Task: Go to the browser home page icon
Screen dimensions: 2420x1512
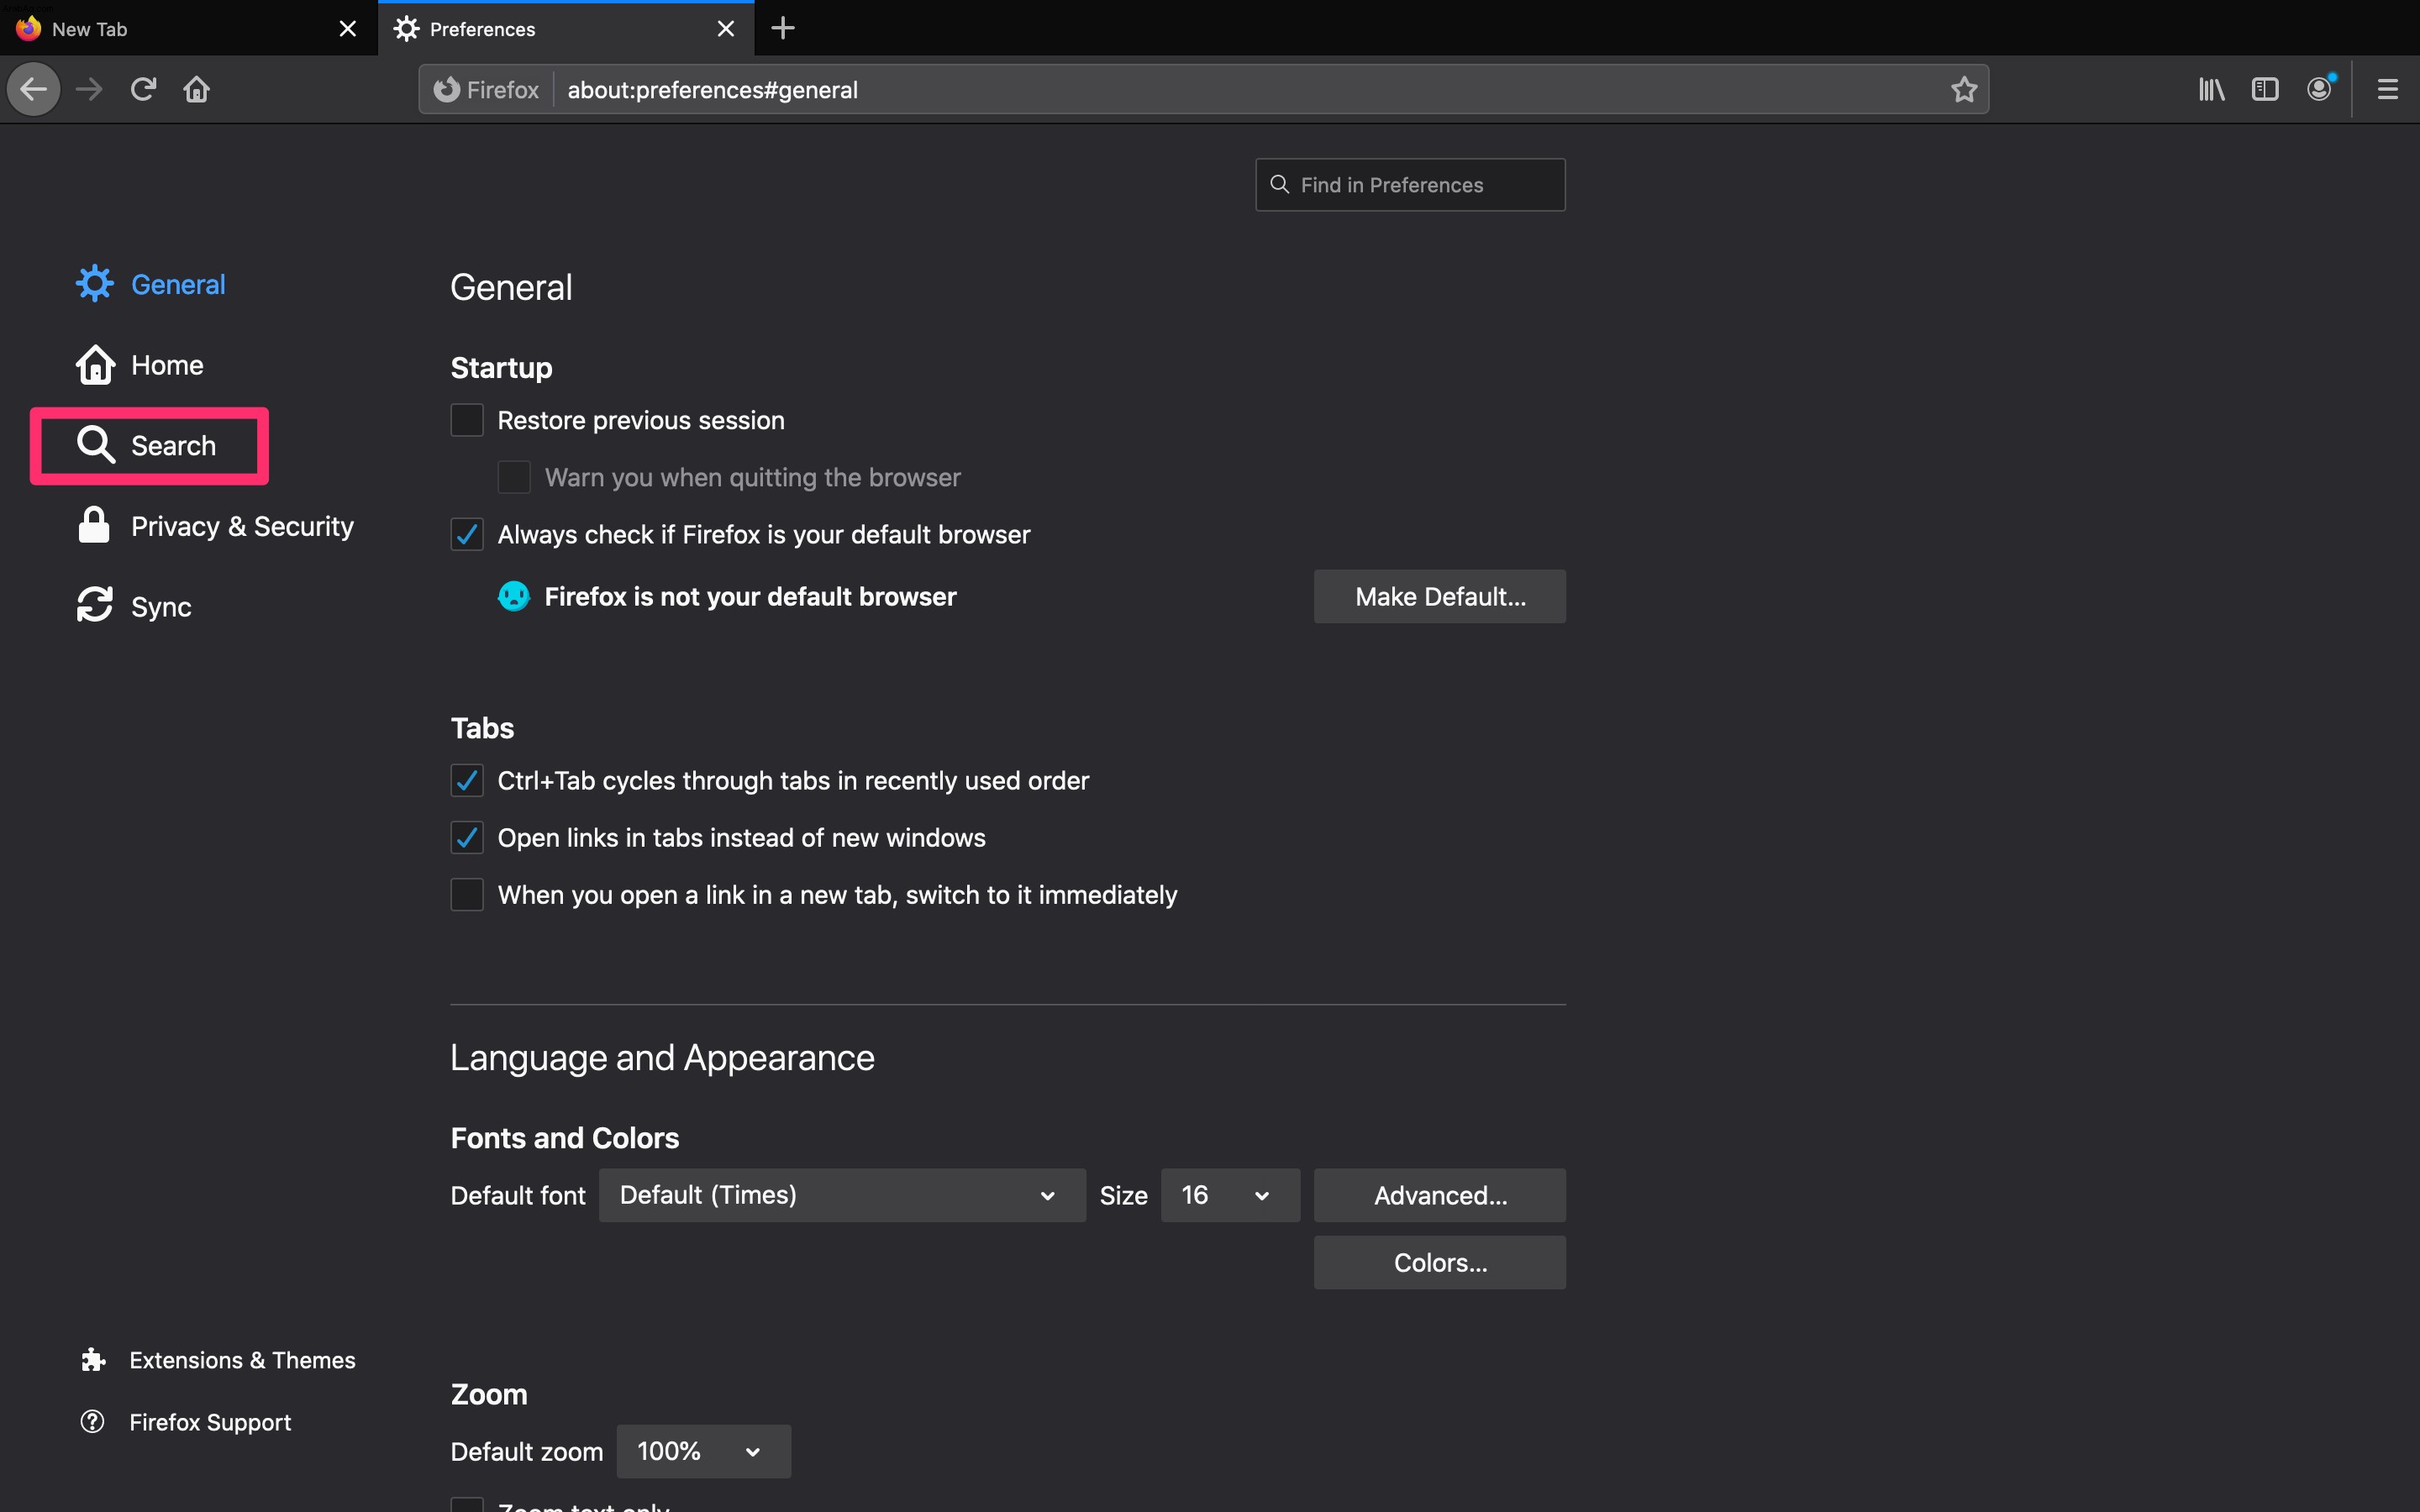Action: pos(196,90)
